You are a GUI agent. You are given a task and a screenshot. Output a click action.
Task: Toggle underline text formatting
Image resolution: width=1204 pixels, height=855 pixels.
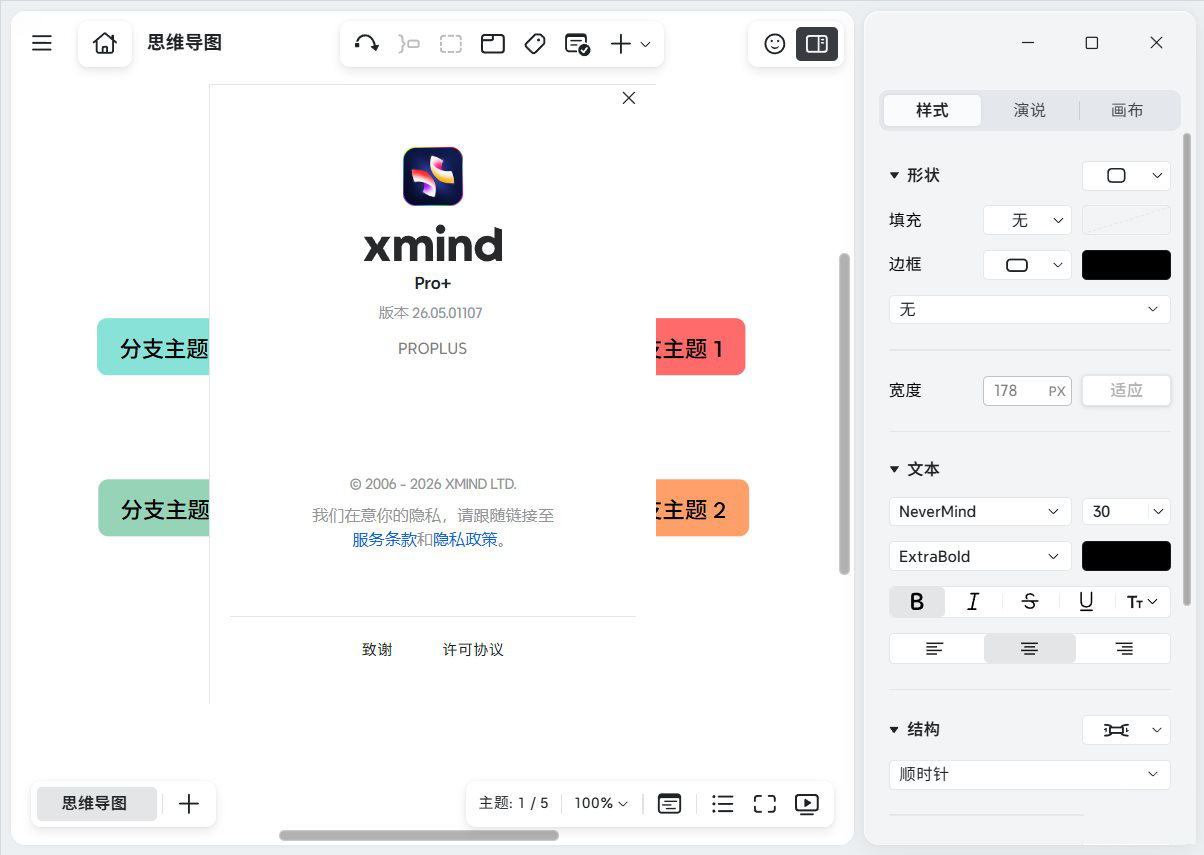[1086, 601]
